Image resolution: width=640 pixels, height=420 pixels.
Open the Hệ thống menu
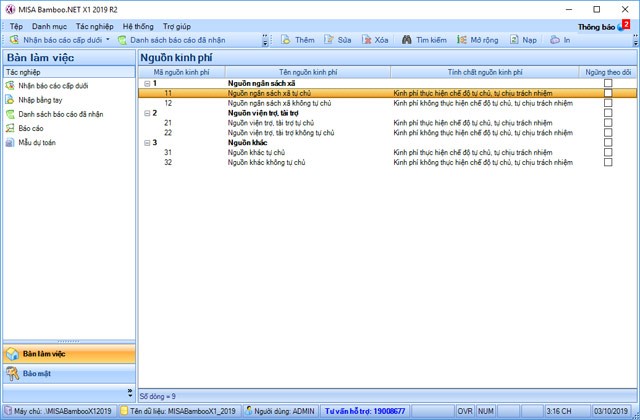pos(137,25)
